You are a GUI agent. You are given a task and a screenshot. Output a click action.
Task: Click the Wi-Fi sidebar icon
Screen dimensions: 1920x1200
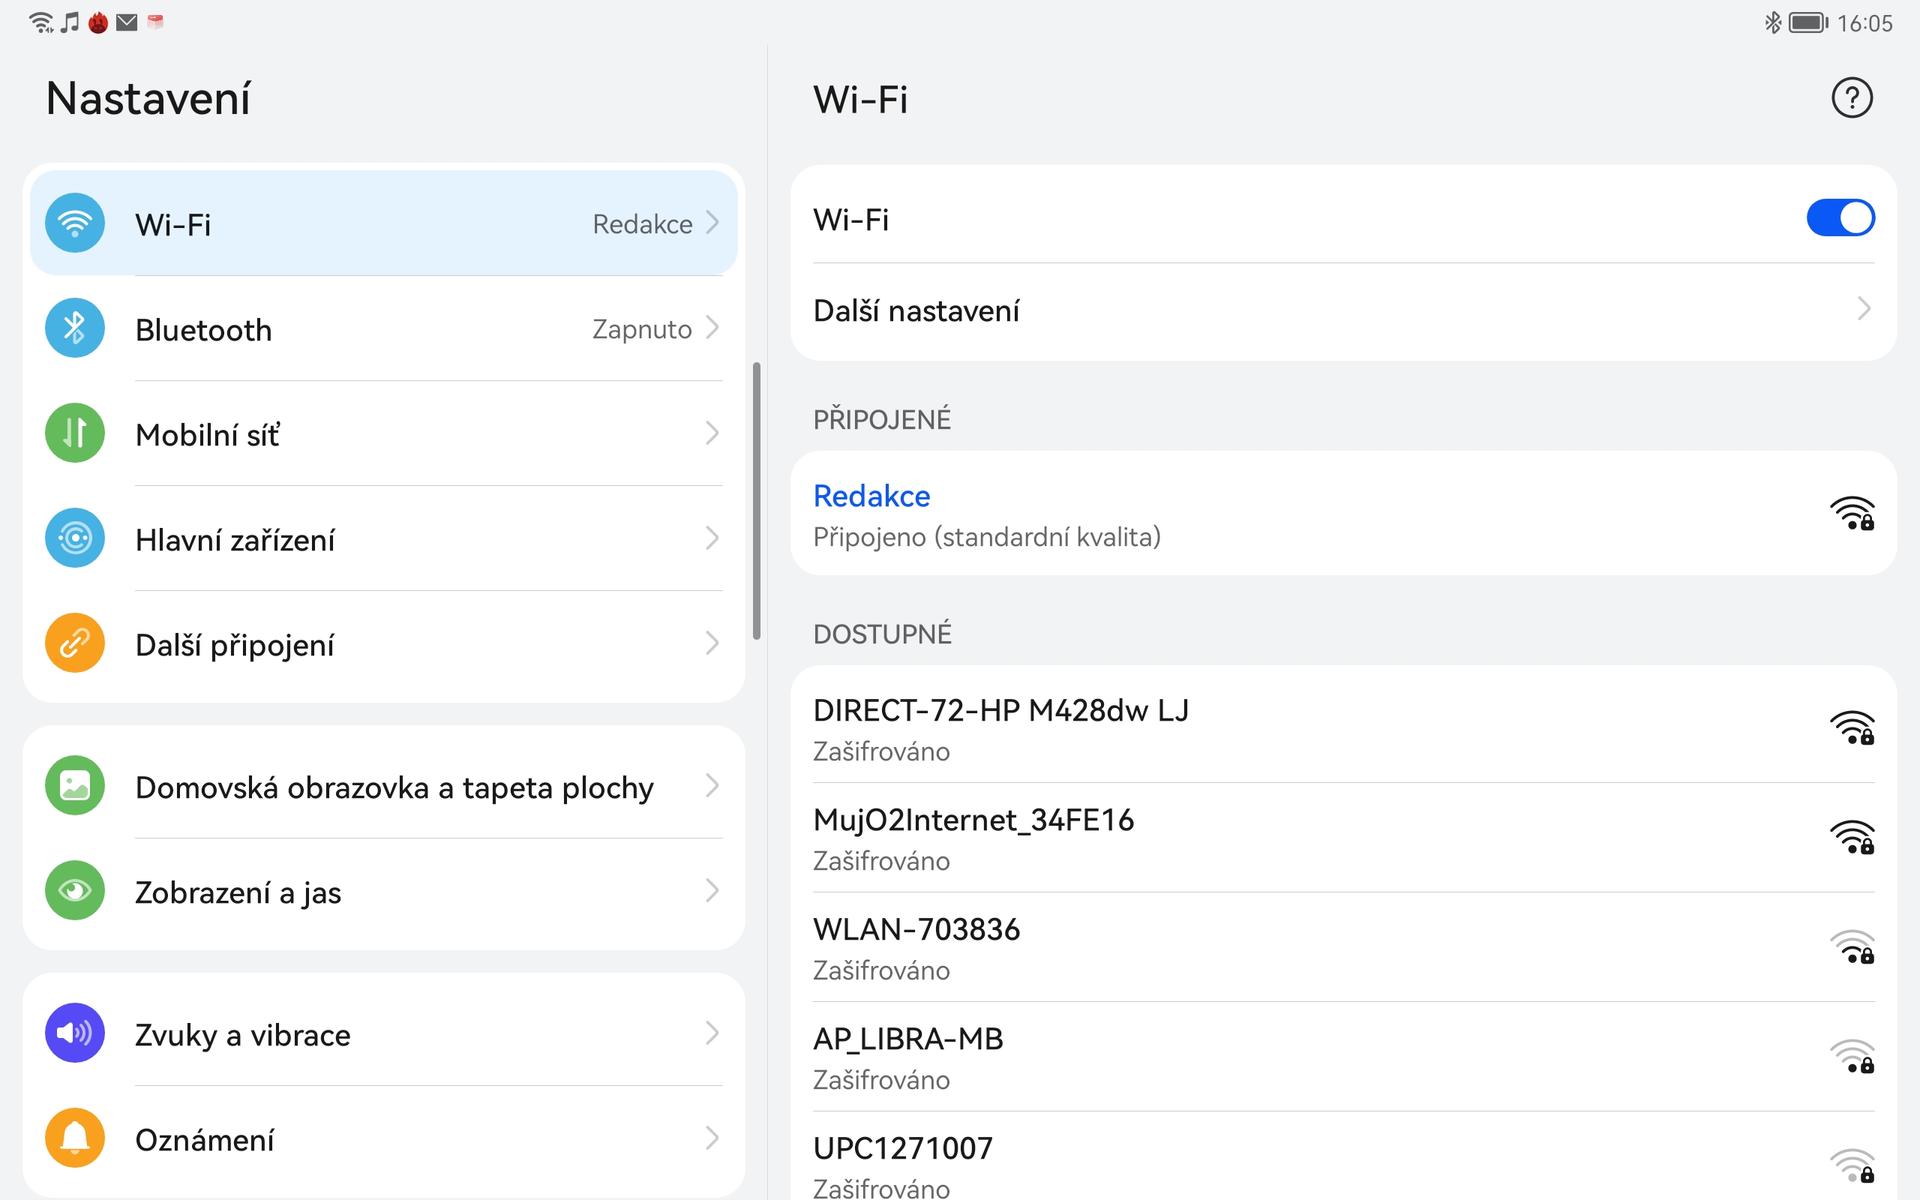(x=75, y=223)
